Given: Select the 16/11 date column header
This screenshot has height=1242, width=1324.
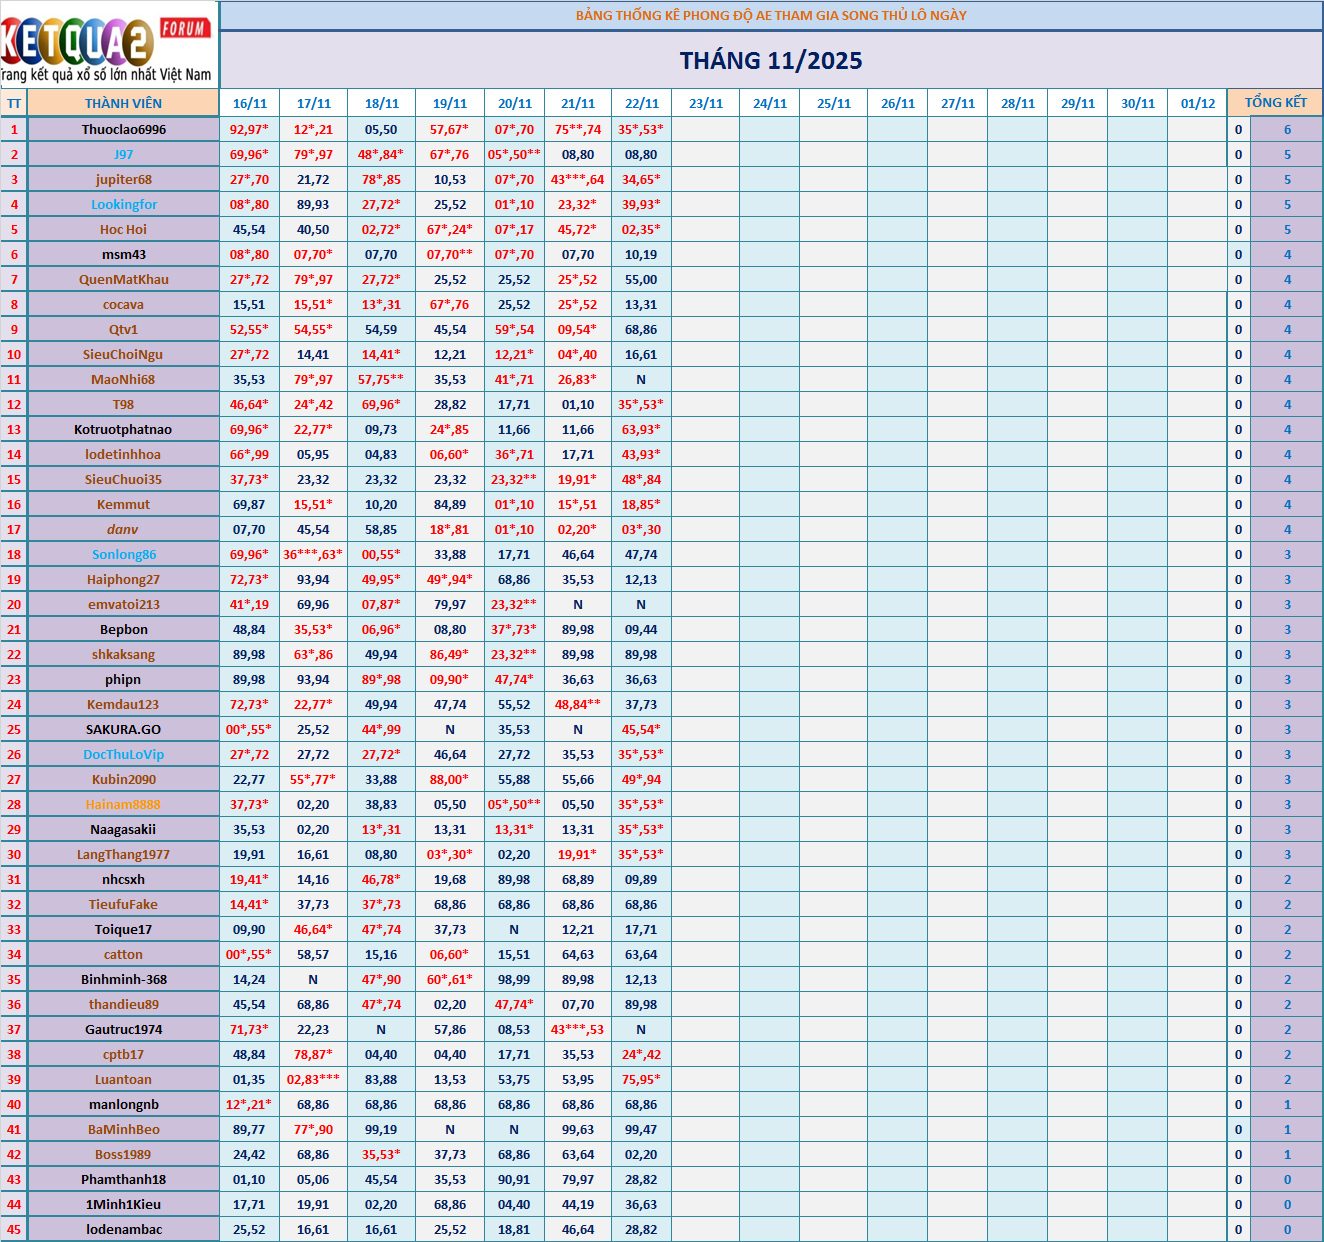Looking at the screenshot, I should coord(249,103).
